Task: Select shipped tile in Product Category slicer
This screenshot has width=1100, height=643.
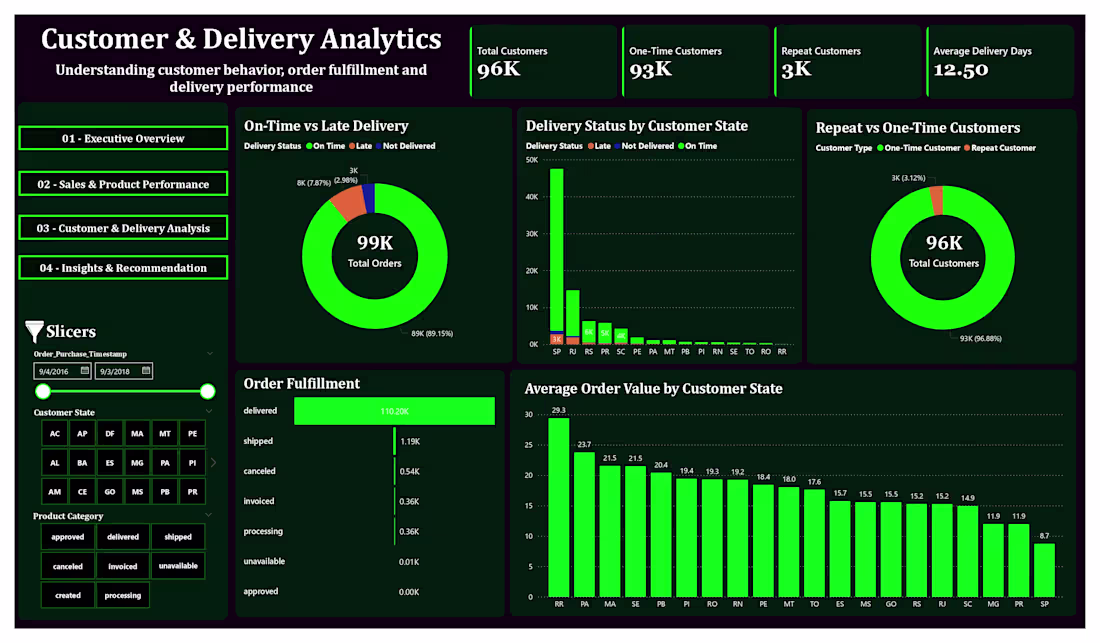Action: [x=178, y=536]
